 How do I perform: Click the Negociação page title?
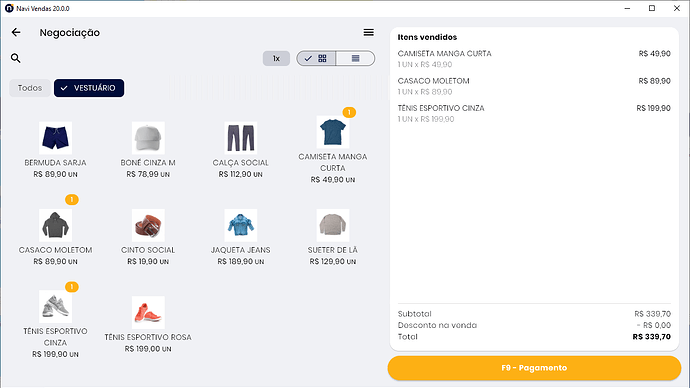click(70, 33)
